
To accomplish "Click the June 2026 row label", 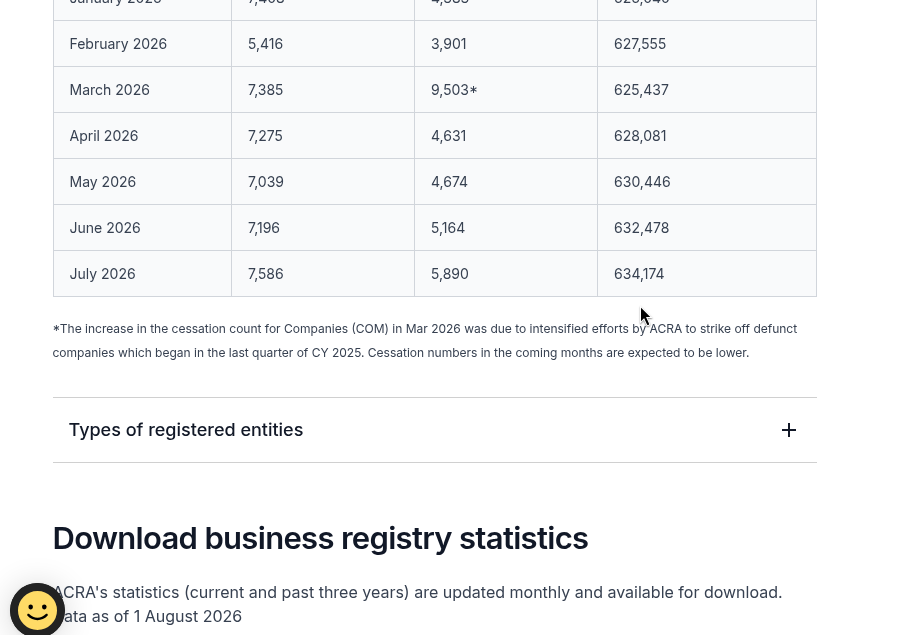I will click(105, 228).
